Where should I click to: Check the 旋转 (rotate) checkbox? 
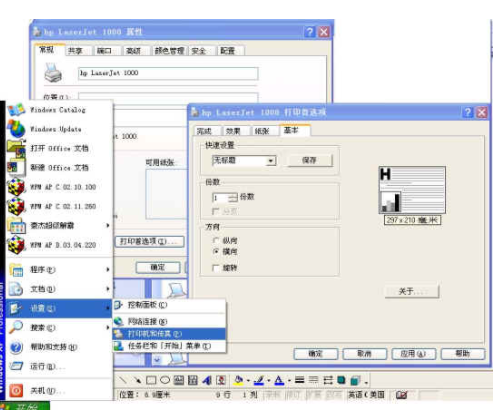[216, 268]
